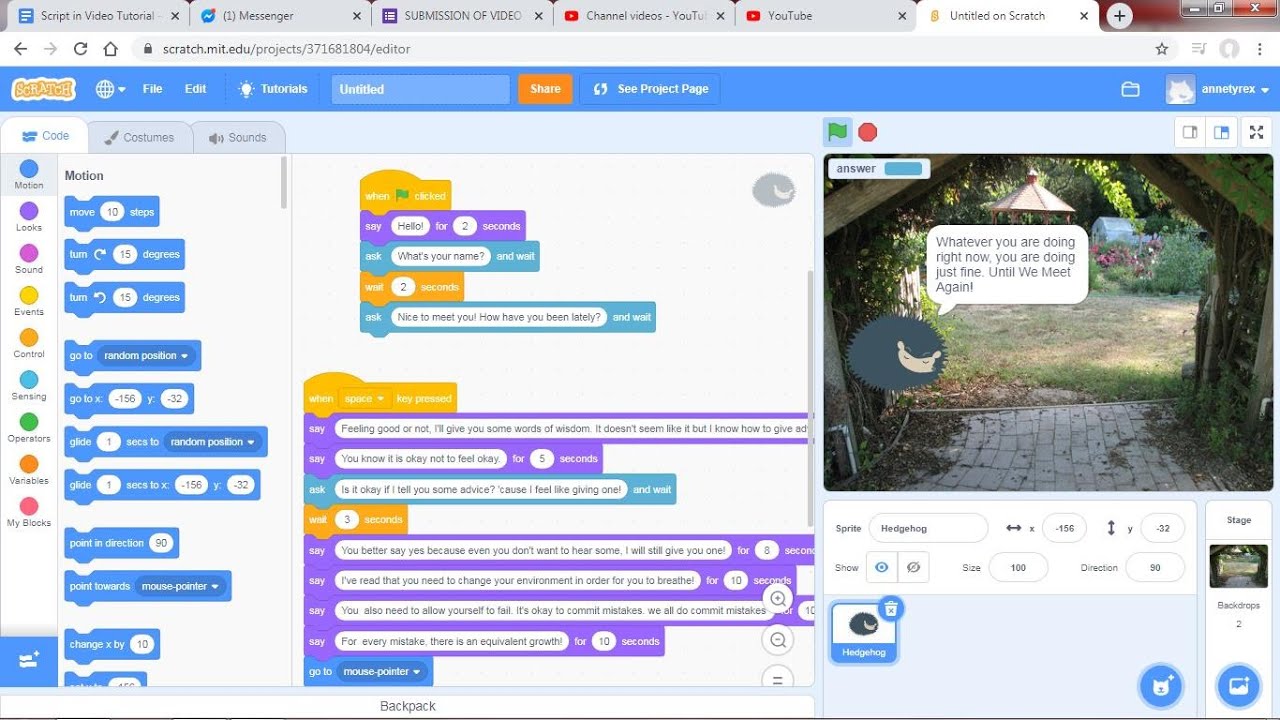This screenshot has height=720, width=1280.
Task: Click the Add Extension button
Action: click(29, 660)
